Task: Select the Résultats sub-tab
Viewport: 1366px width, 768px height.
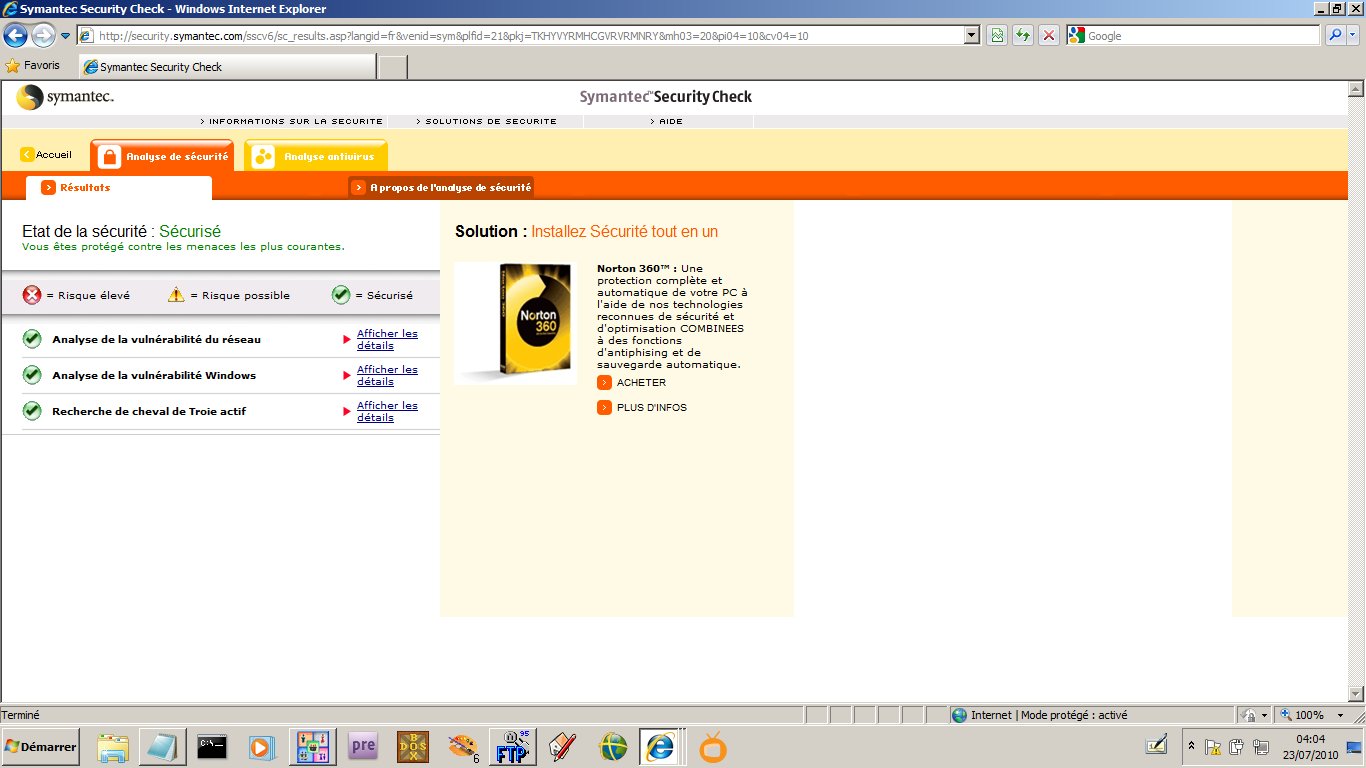Action: pyautogui.click(x=118, y=188)
